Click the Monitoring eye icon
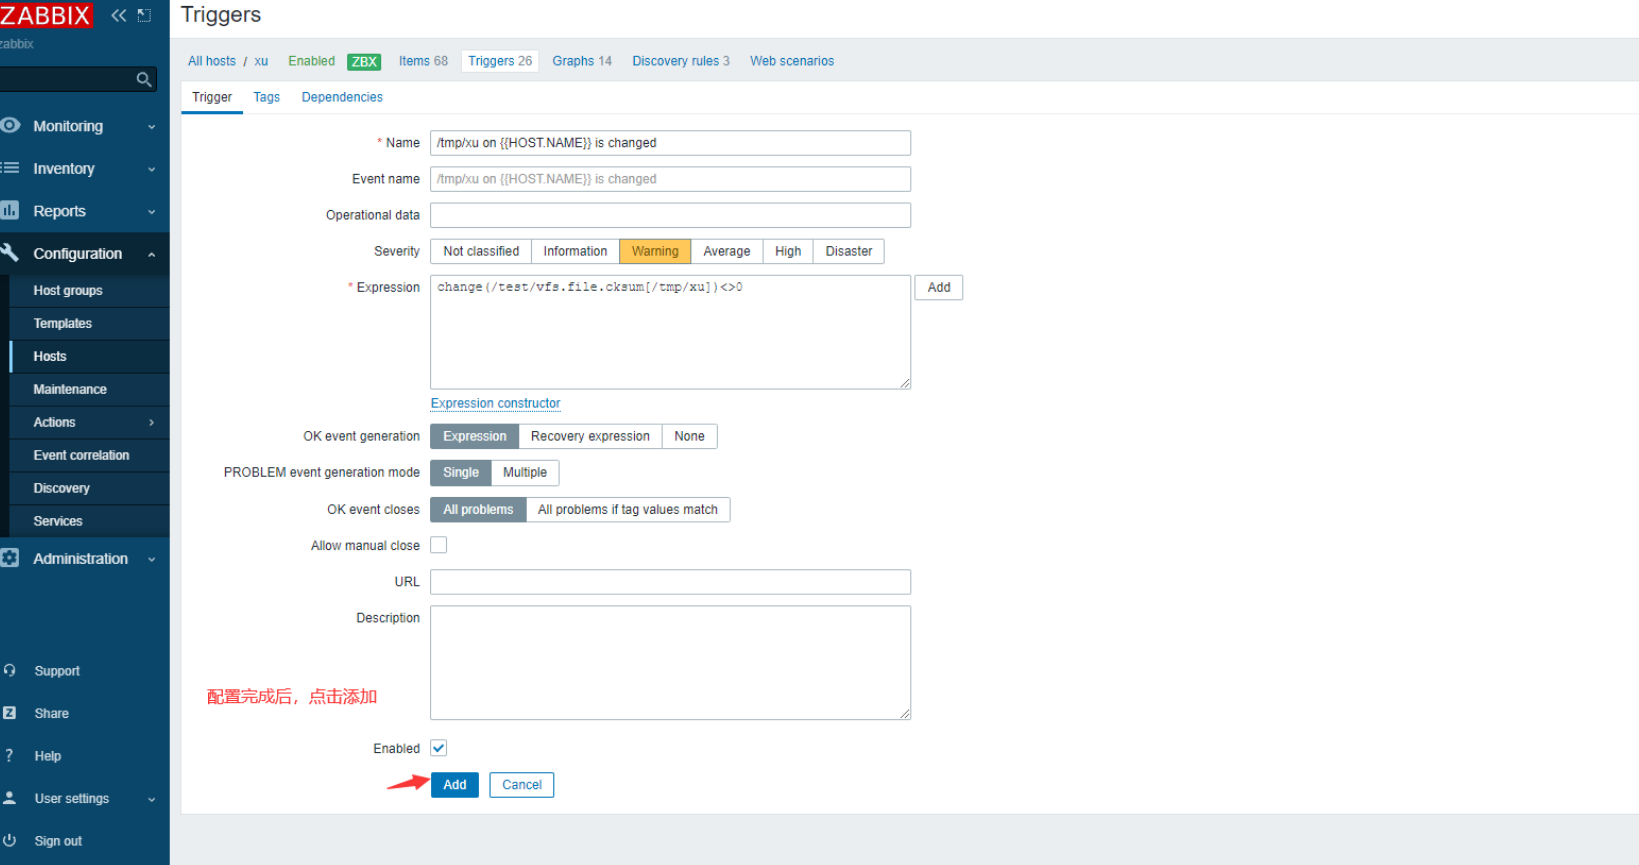The height and width of the screenshot is (865, 1639). point(10,125)
